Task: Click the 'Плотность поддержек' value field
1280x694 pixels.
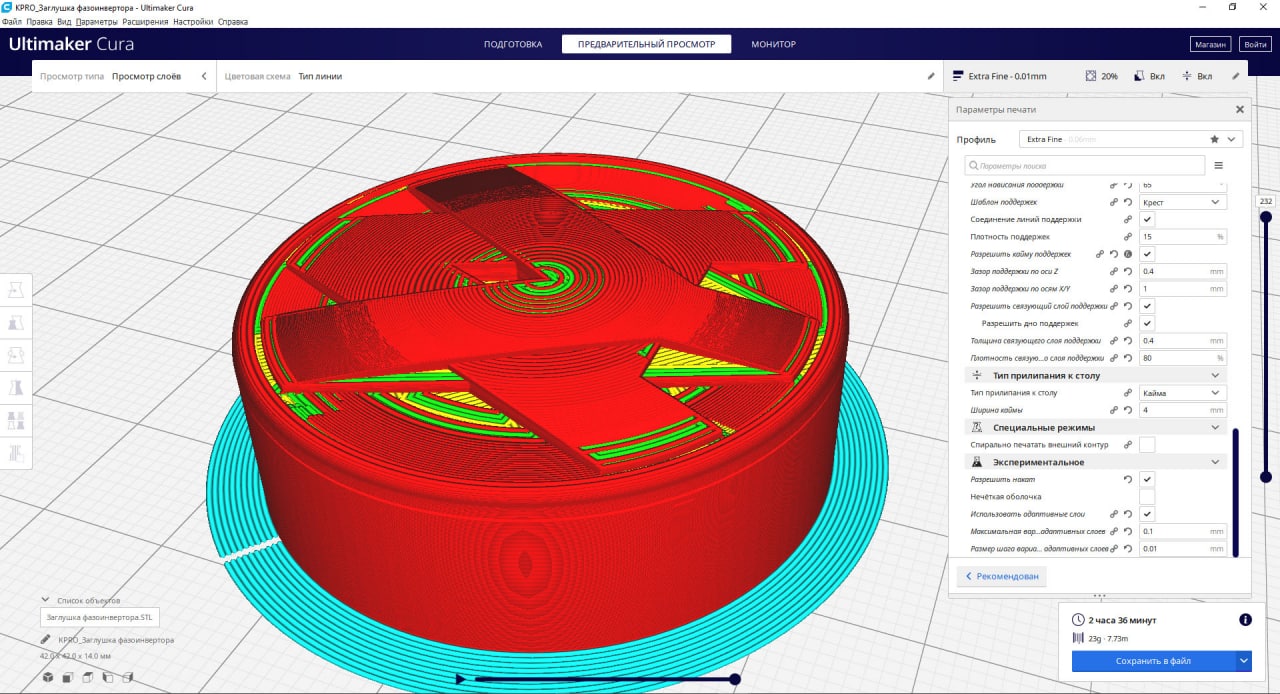Action: pos(1183,237)
